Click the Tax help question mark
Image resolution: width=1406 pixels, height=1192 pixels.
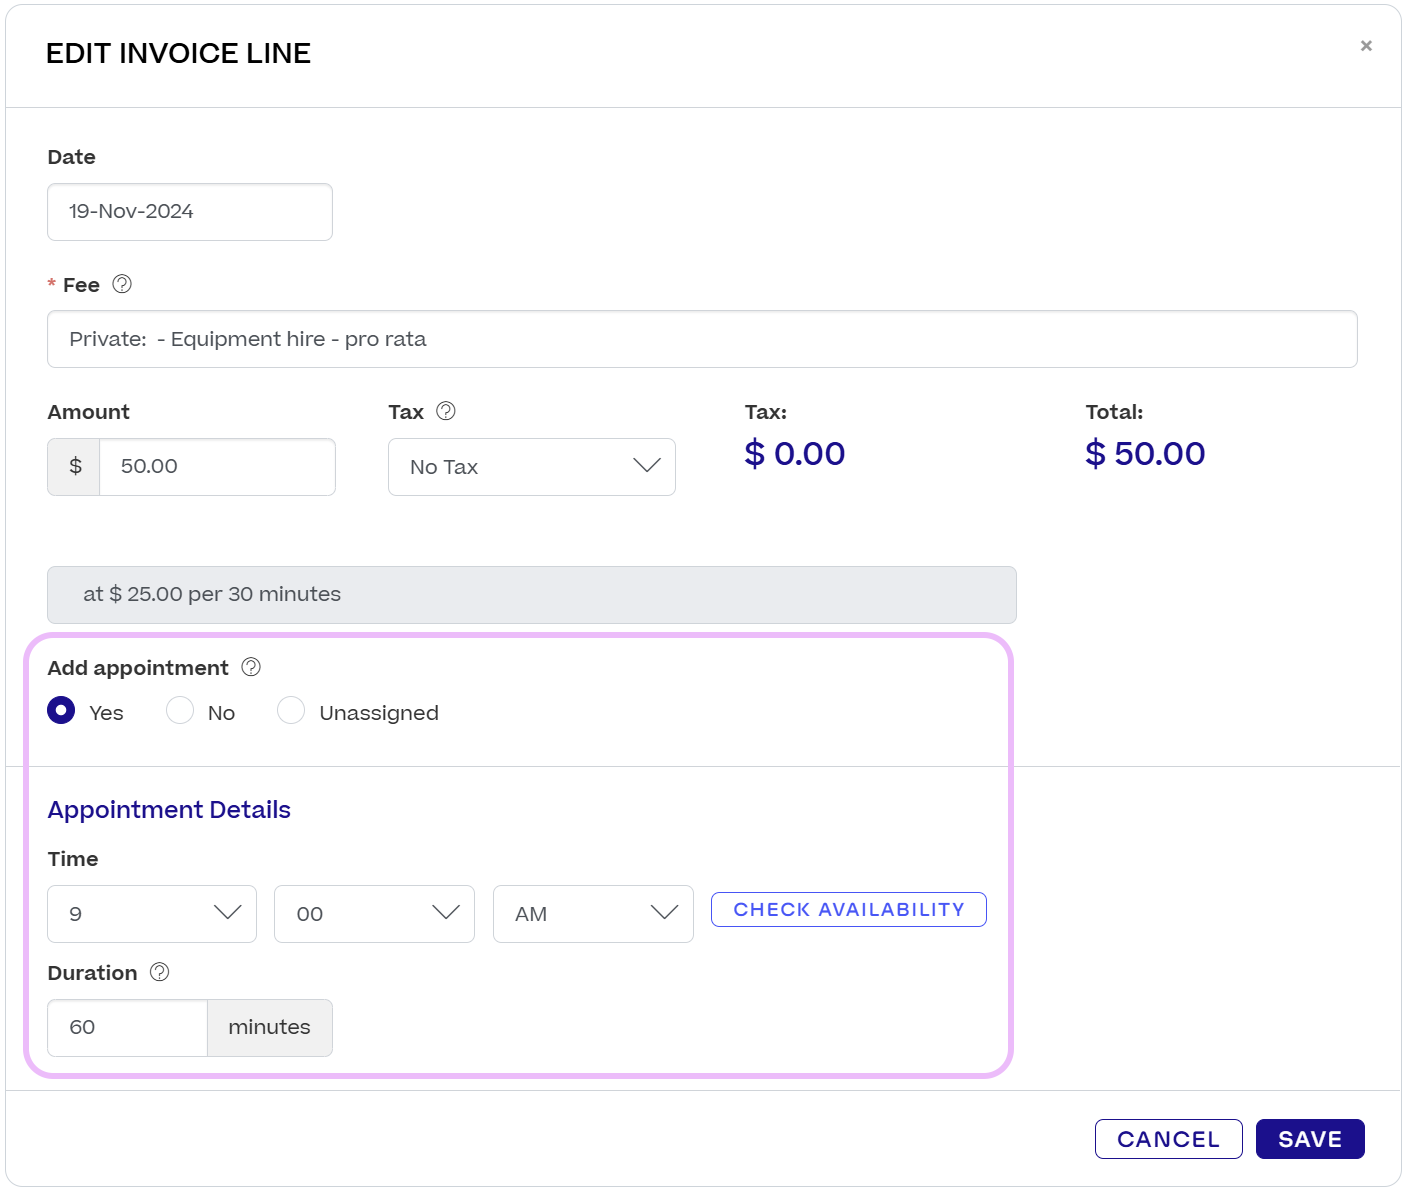(447, 411)
